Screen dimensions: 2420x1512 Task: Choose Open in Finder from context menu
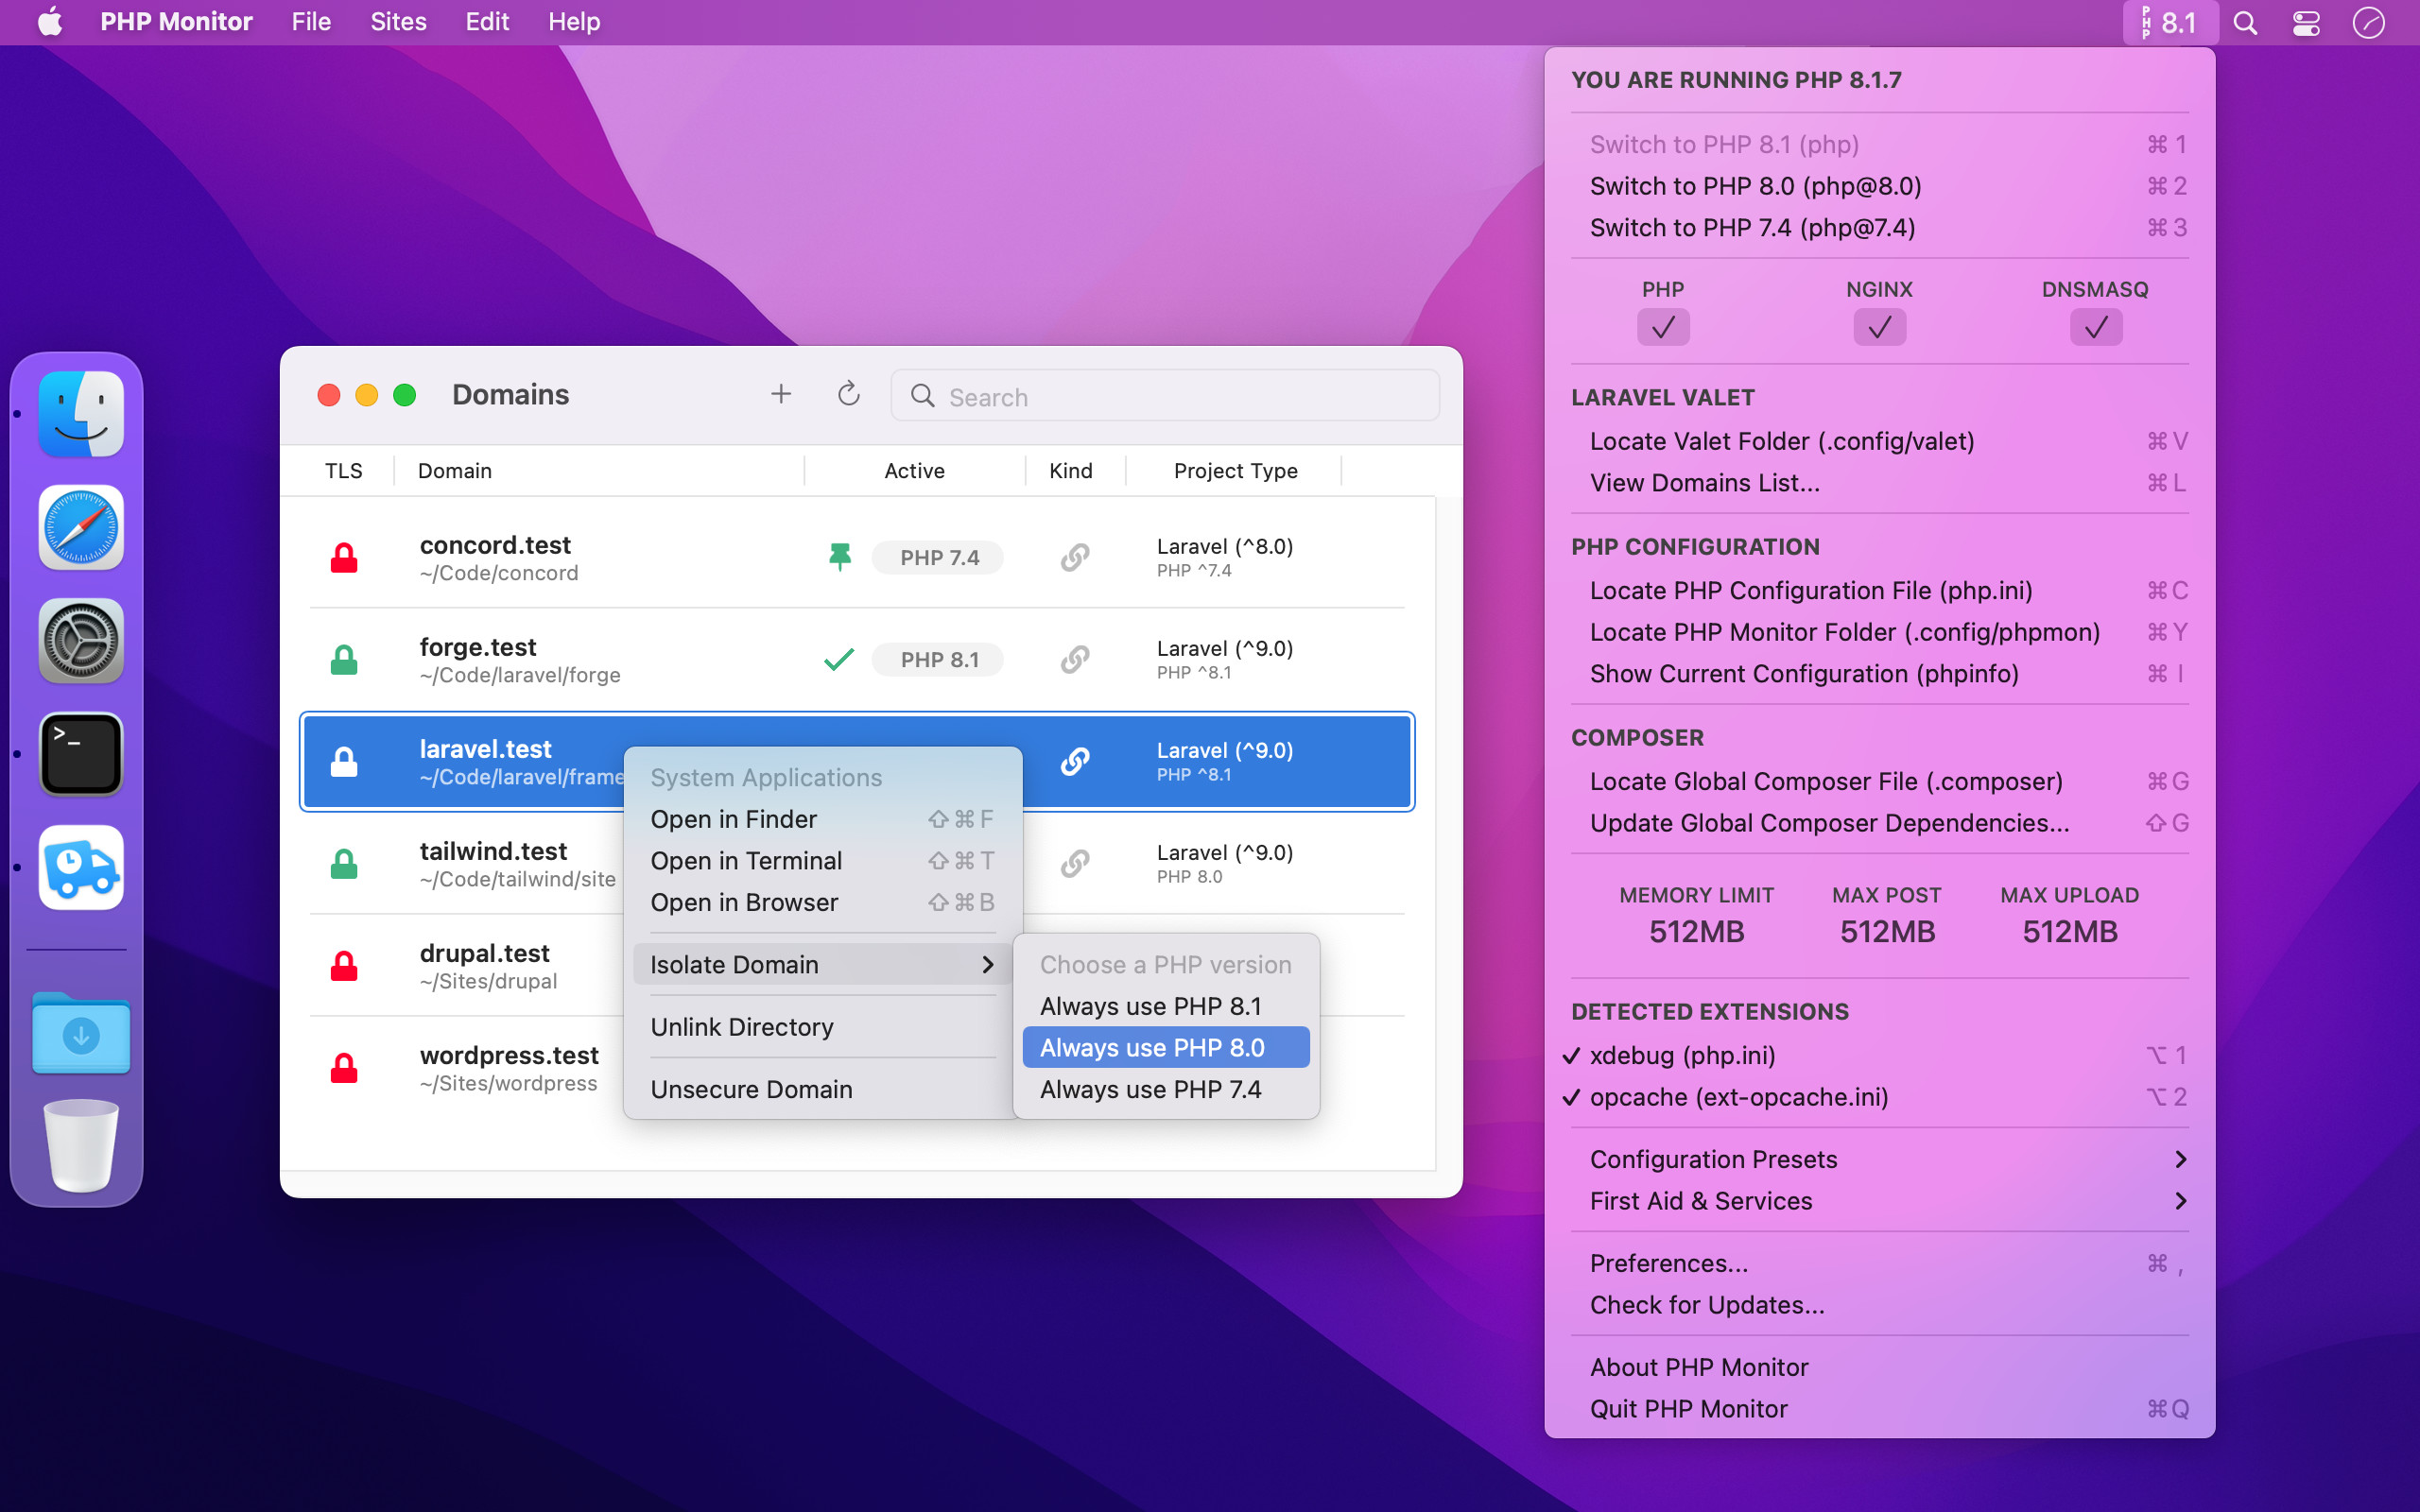coord(822,819)
